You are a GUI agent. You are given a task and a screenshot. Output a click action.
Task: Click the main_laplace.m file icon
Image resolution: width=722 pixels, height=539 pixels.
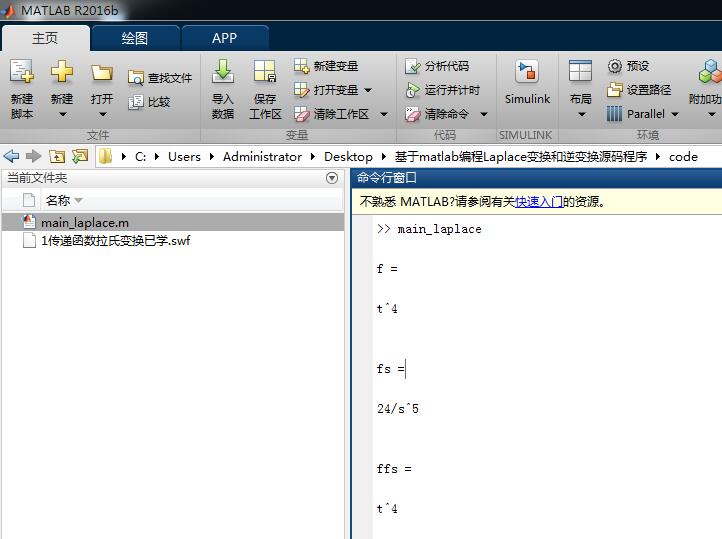(x=29, y=222)
